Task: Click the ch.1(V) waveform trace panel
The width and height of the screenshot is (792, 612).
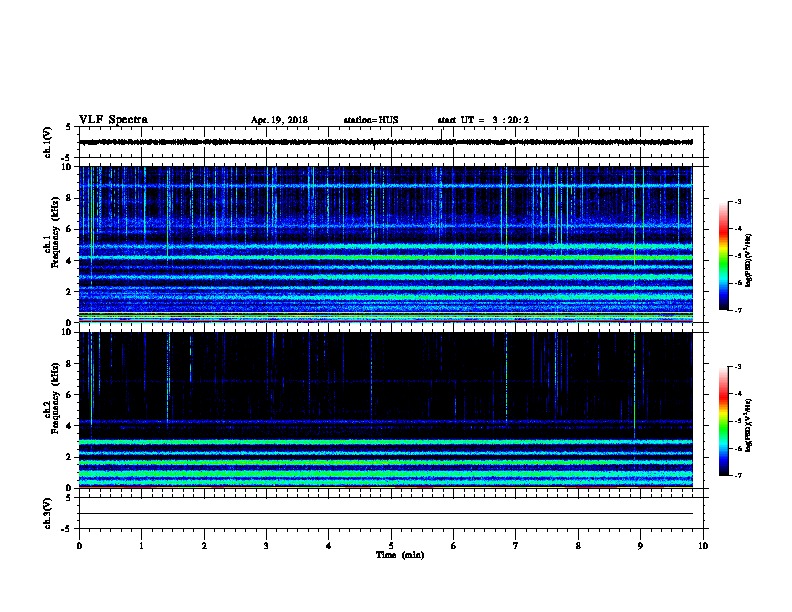Action: click(x=391, y=142)
